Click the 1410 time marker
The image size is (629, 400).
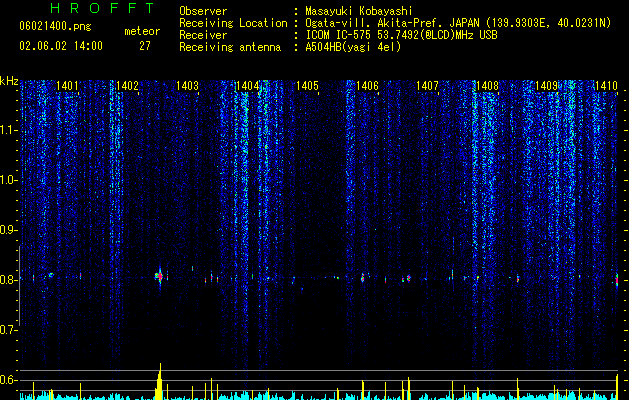(x=606, y=86)
